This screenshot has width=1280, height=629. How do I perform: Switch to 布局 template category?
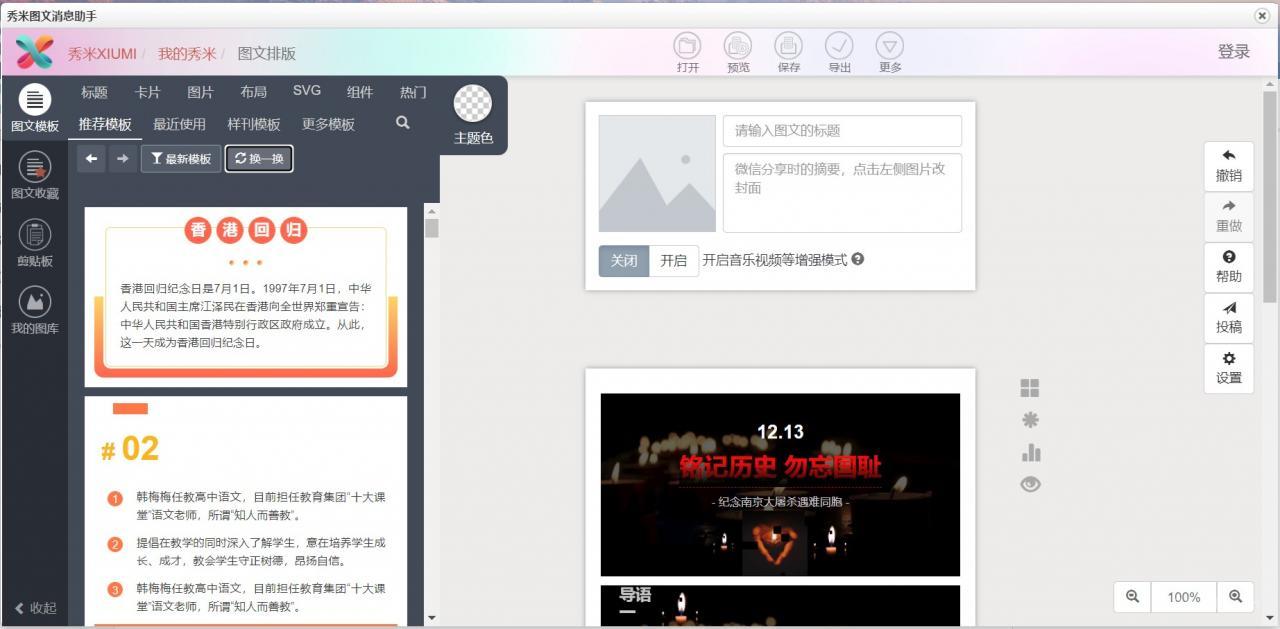pos(254,92)
